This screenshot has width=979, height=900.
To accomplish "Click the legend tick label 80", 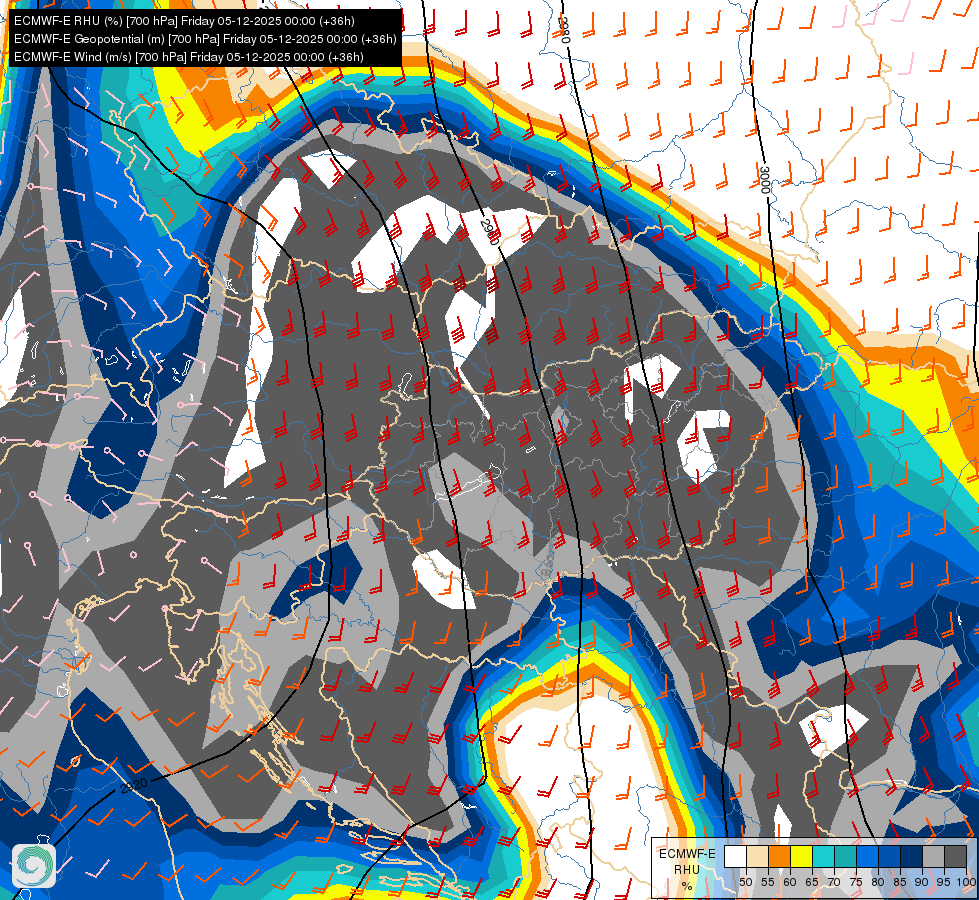I will pyautogui.click(x=878, y=882).
